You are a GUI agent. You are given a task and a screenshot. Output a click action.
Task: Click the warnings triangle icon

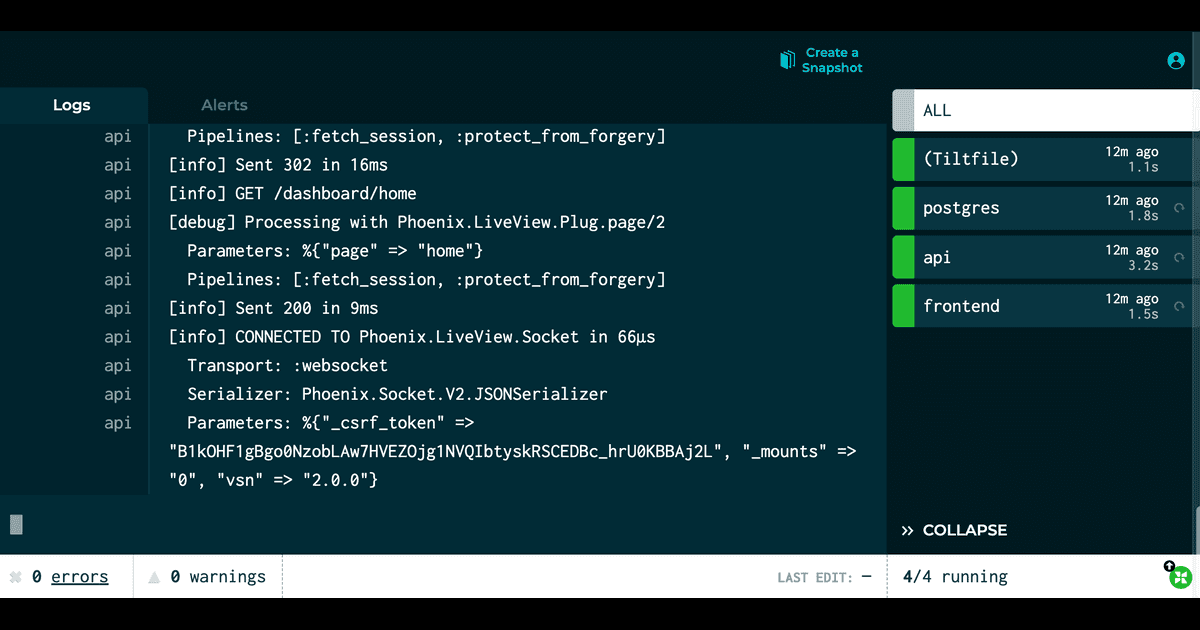(x=154, y=577)
